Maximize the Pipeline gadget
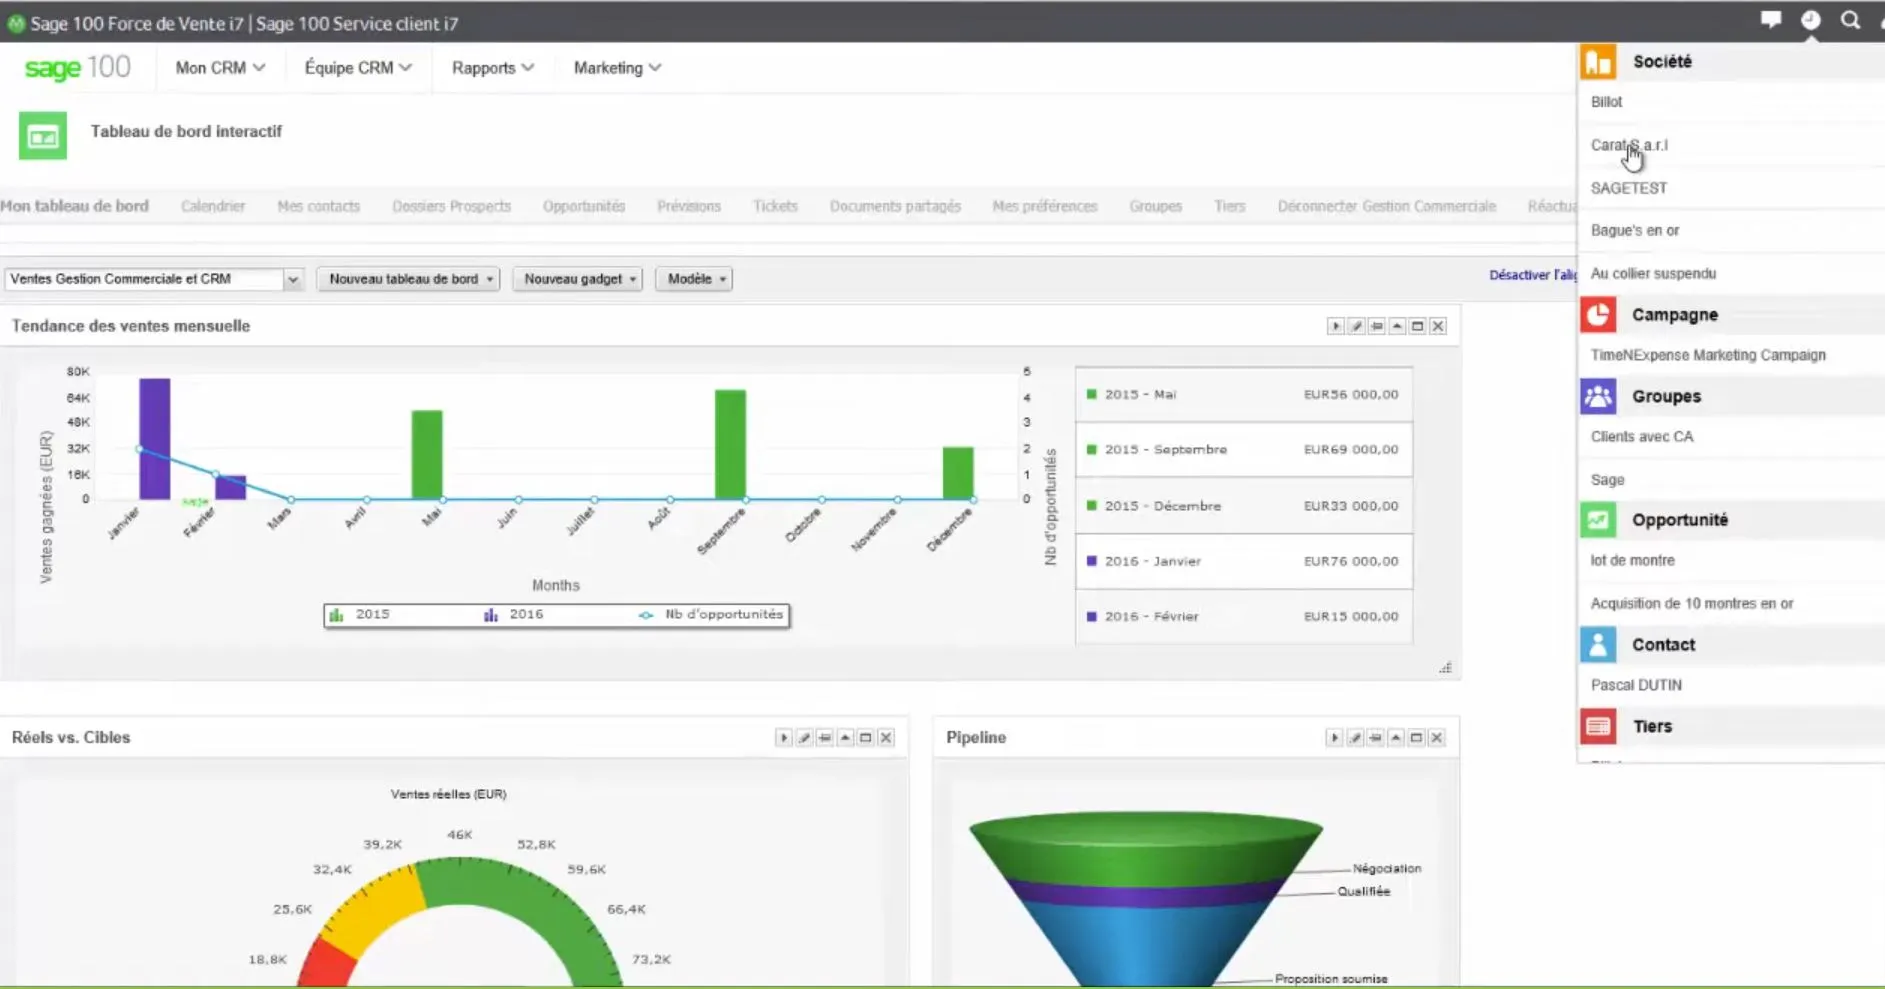Screen dimensions: 1885x989 pyautogui.click(x=1416, y=738)
